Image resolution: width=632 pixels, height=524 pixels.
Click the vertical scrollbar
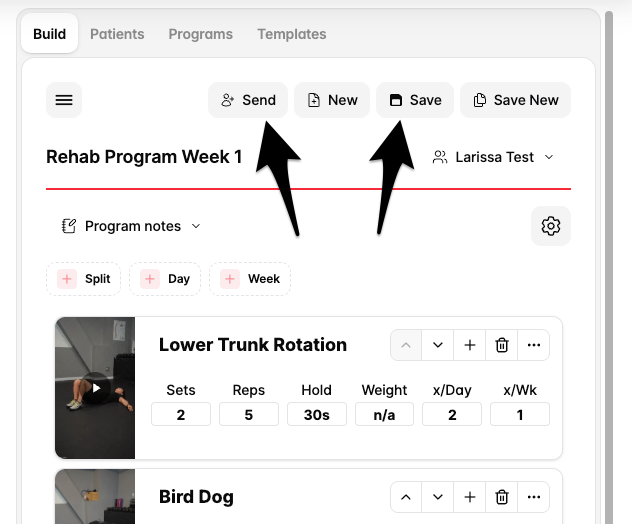(609, 266)
